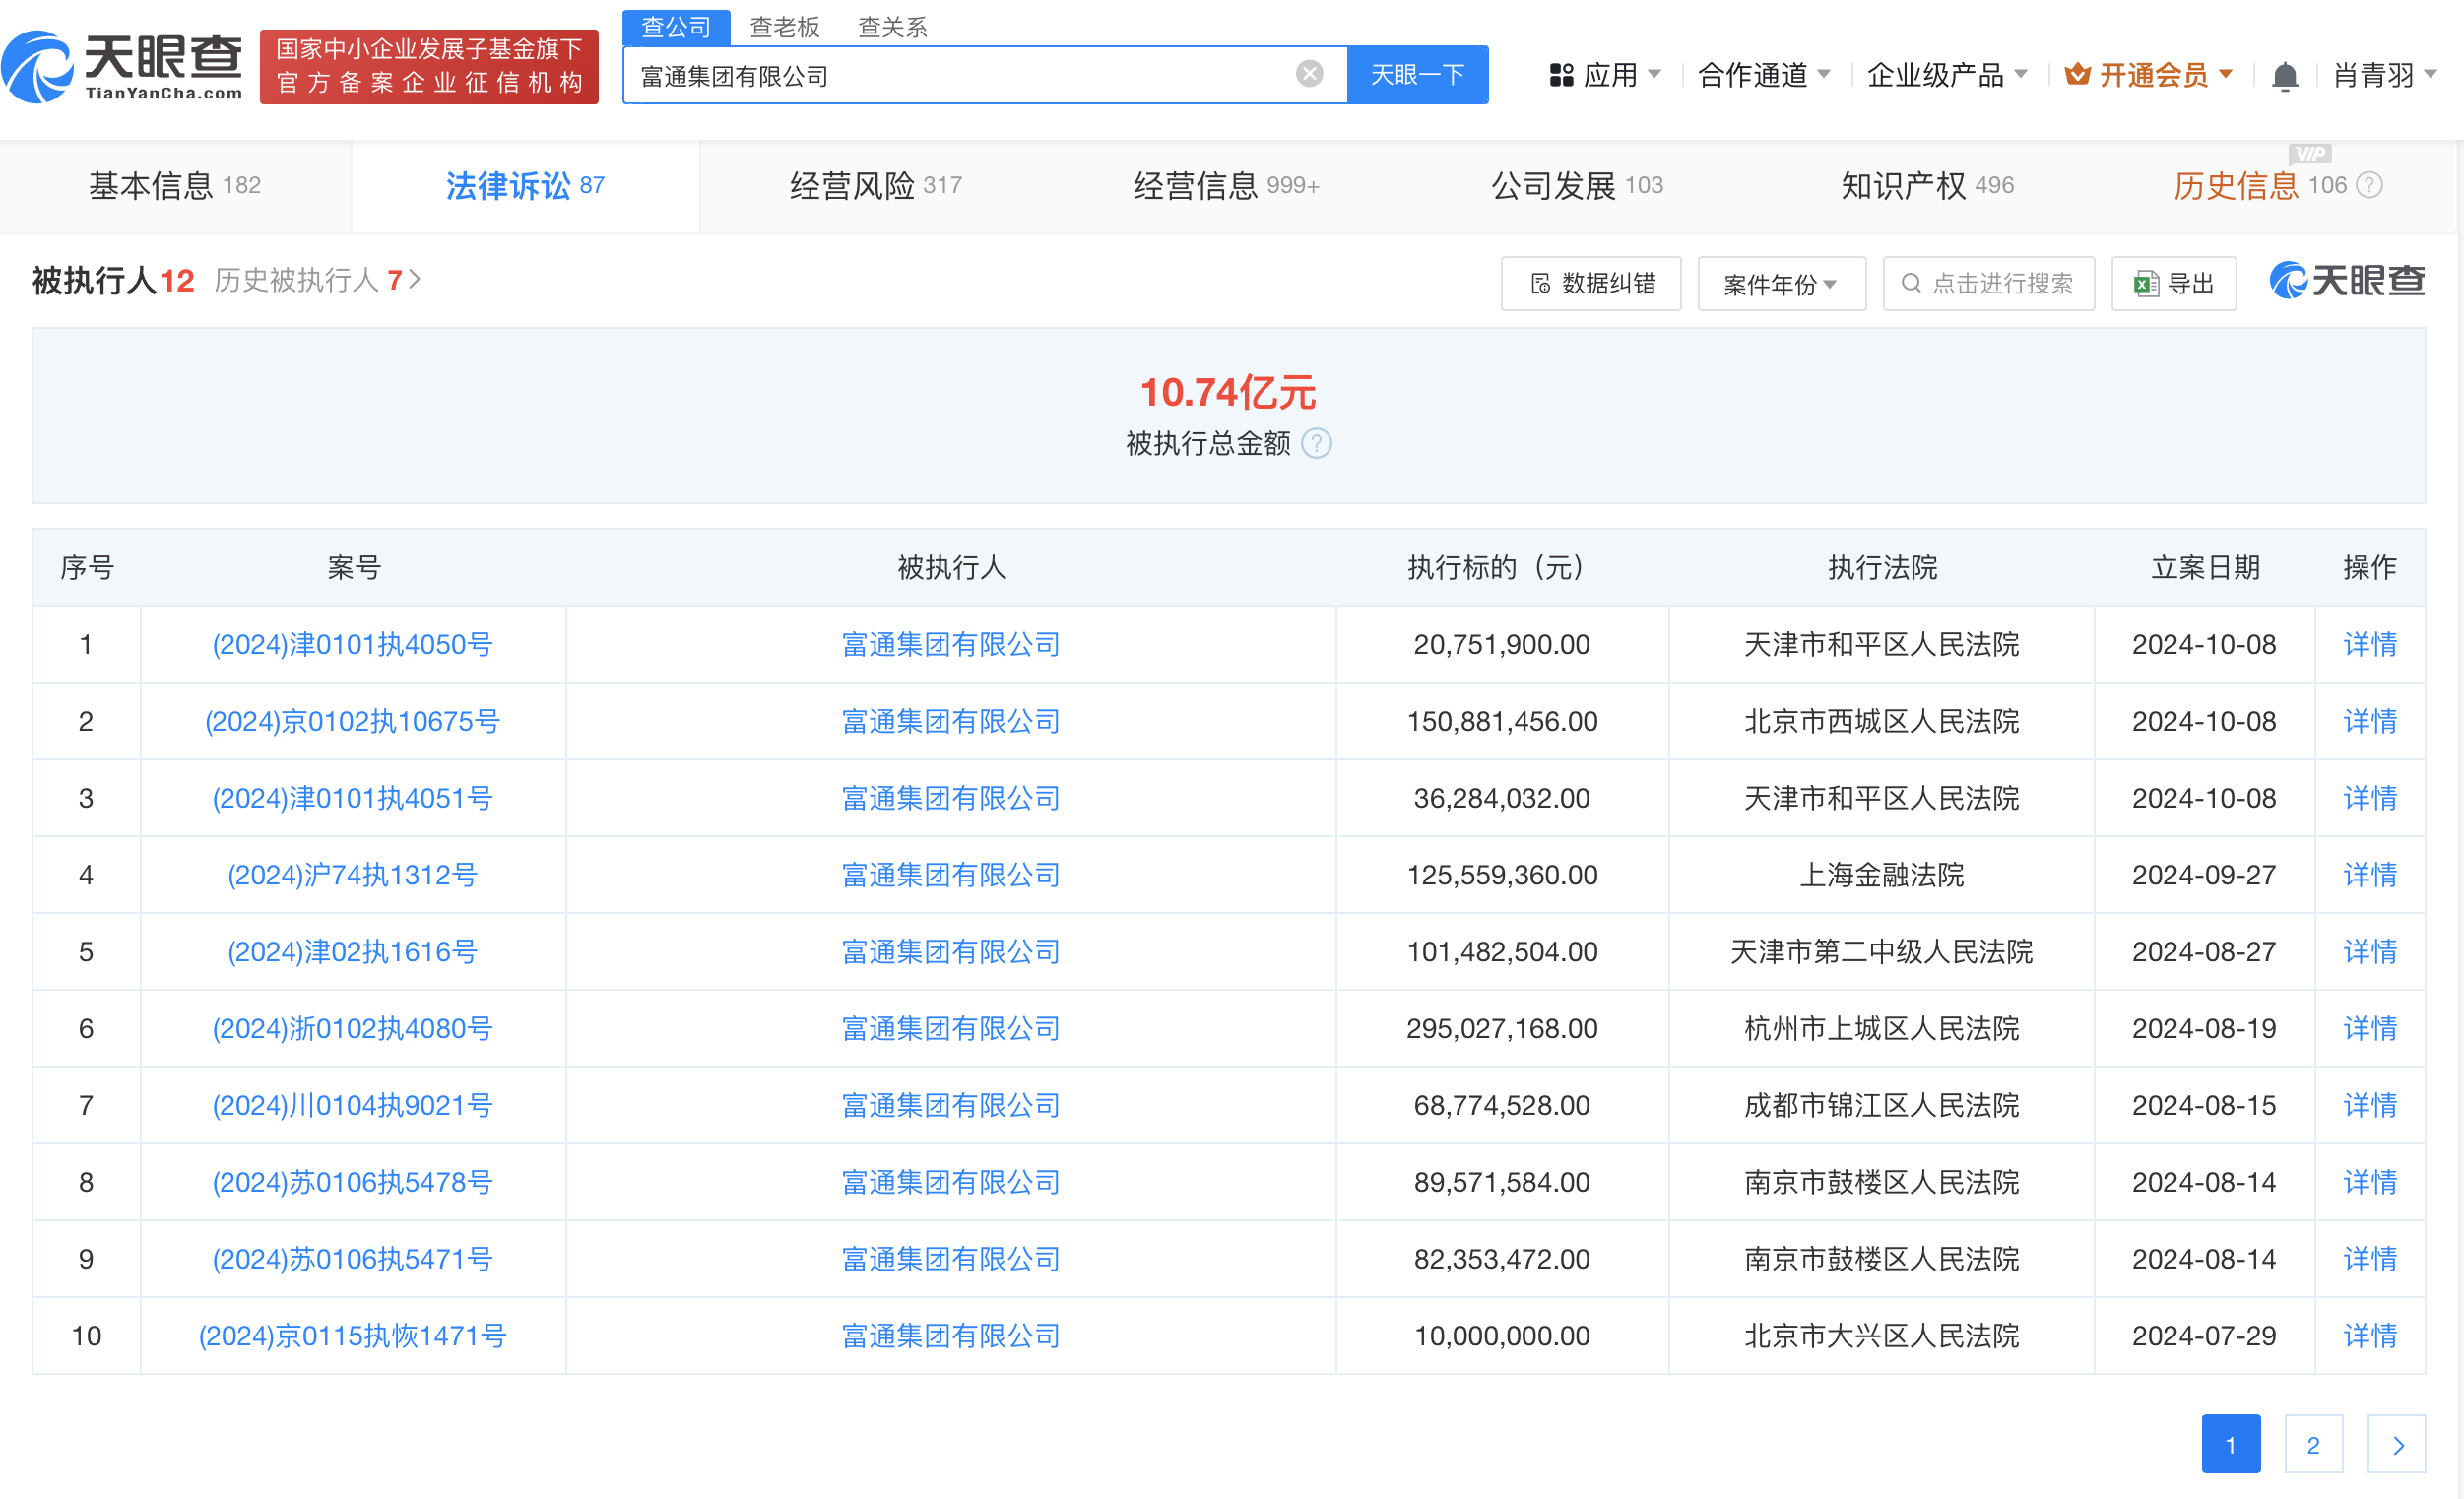Click the 执行标的（元） column header
Viewport: 2464px width, 1499px height.
(x=1501, y=568)
